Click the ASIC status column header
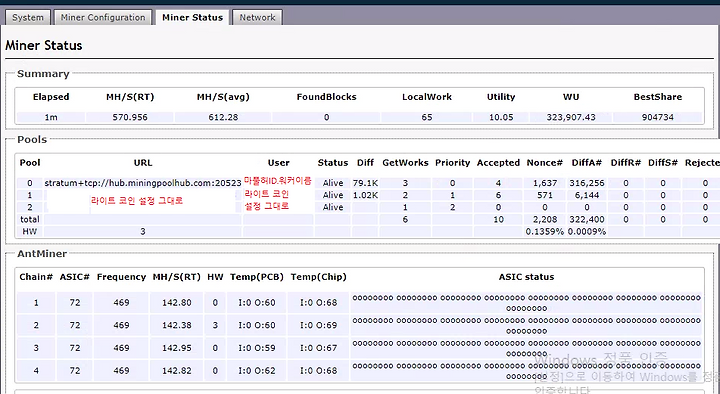This screenshot has height=394, width=720. click(x=526, y=277)
